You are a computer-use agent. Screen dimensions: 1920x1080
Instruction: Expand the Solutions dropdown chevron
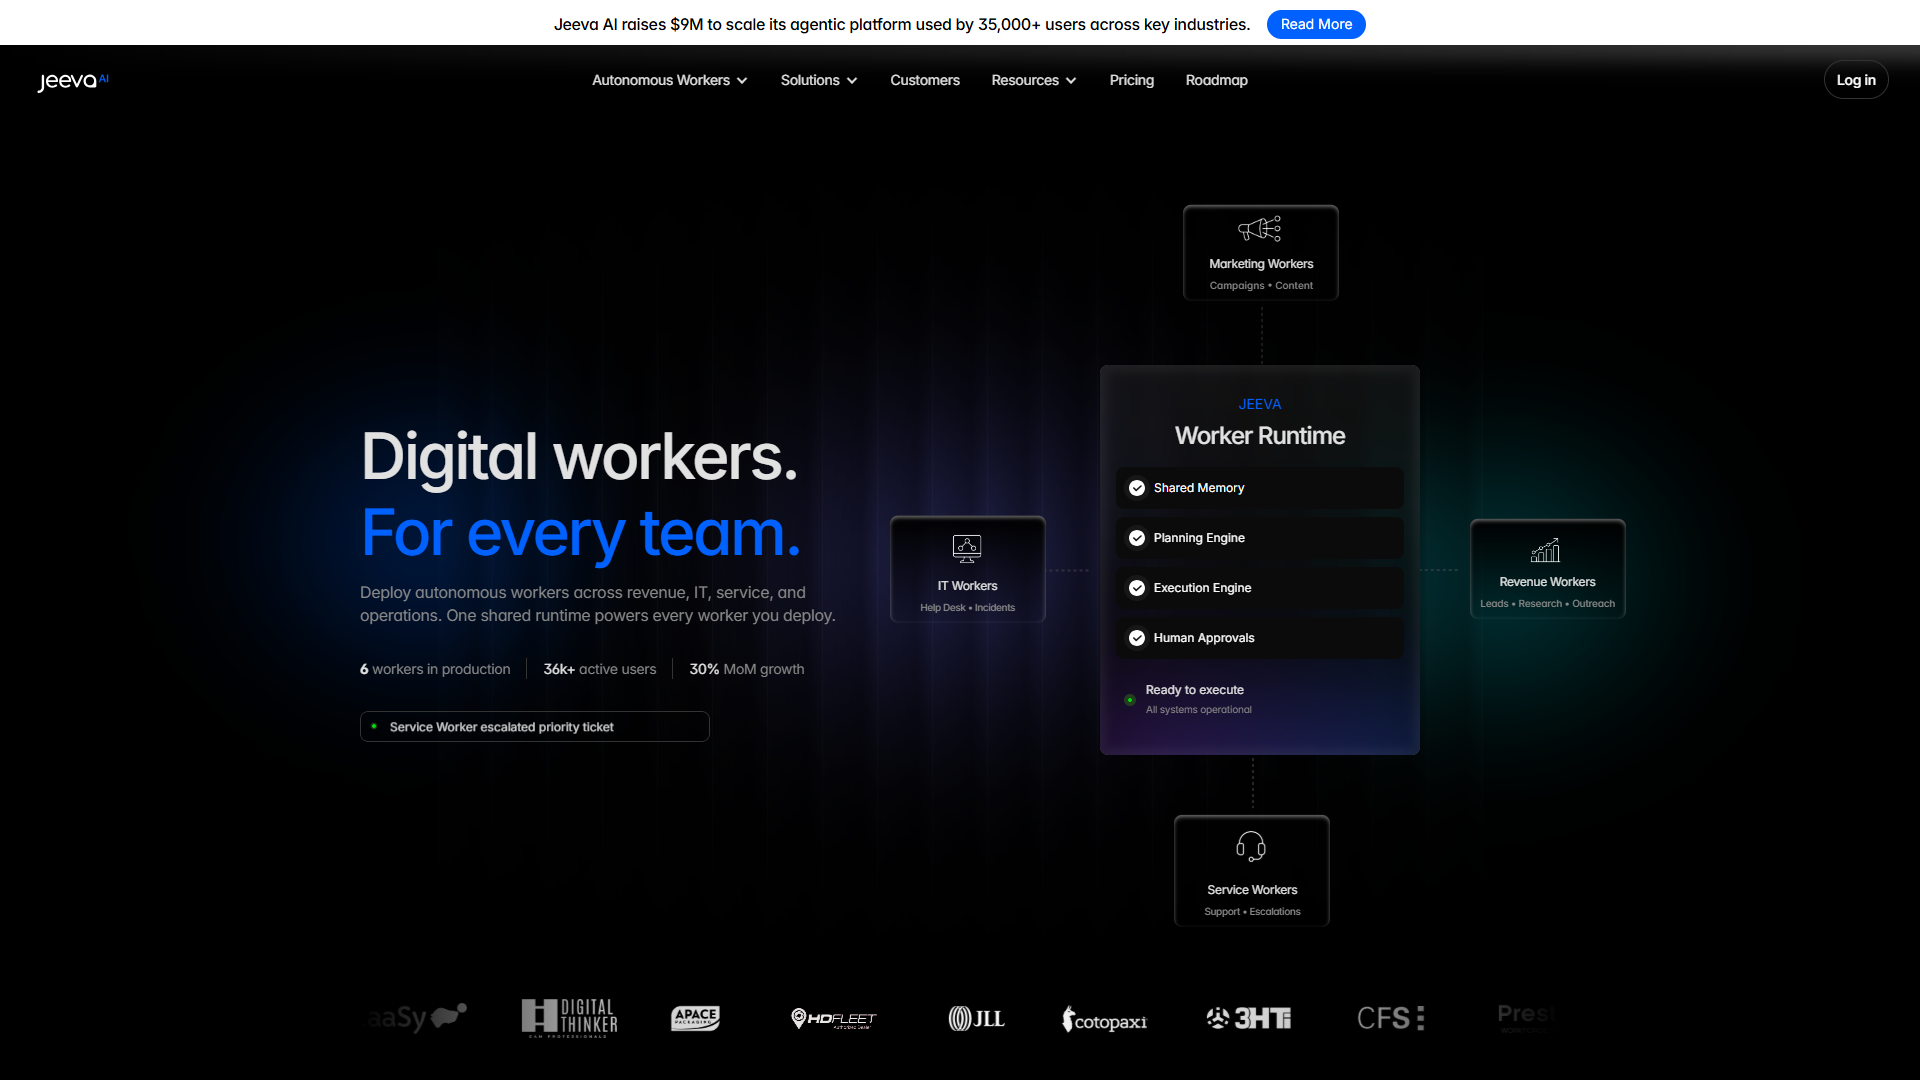point(852,81)
